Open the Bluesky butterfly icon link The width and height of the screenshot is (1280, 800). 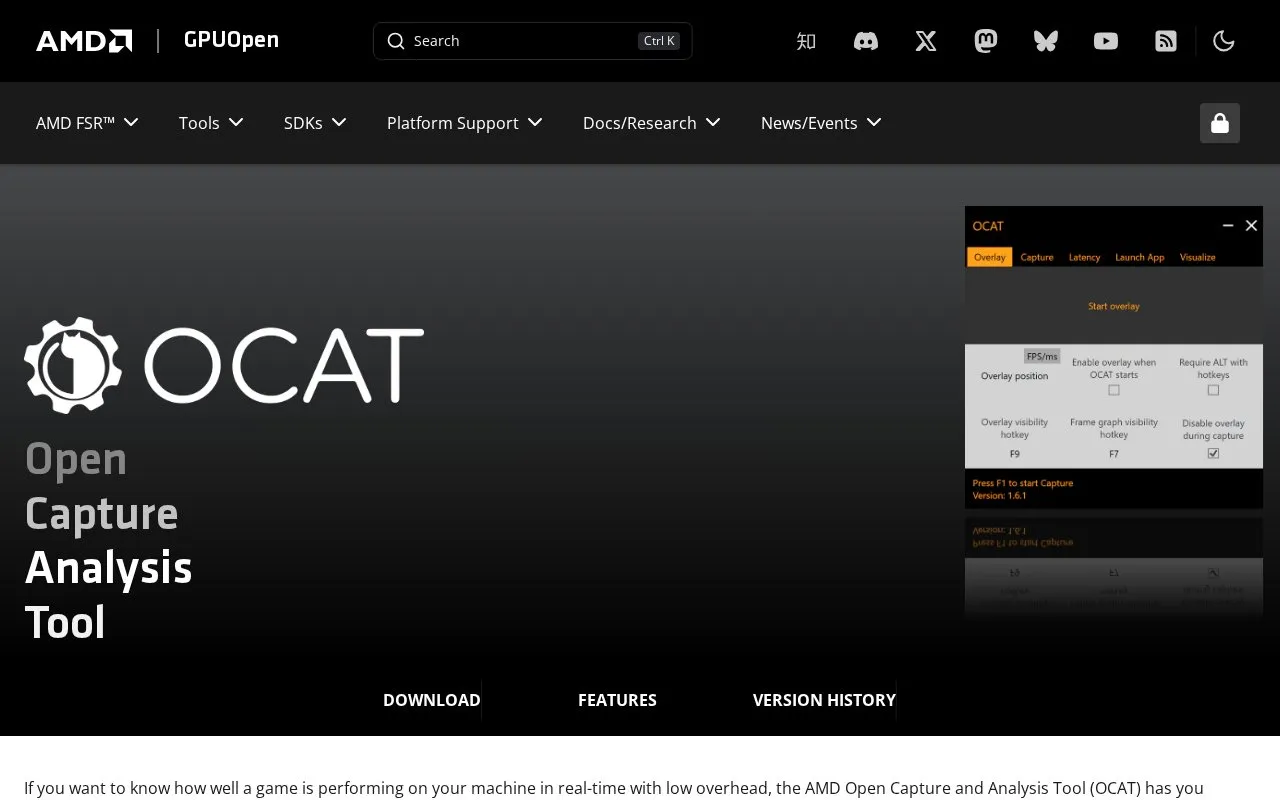(x=1046, y=41)
